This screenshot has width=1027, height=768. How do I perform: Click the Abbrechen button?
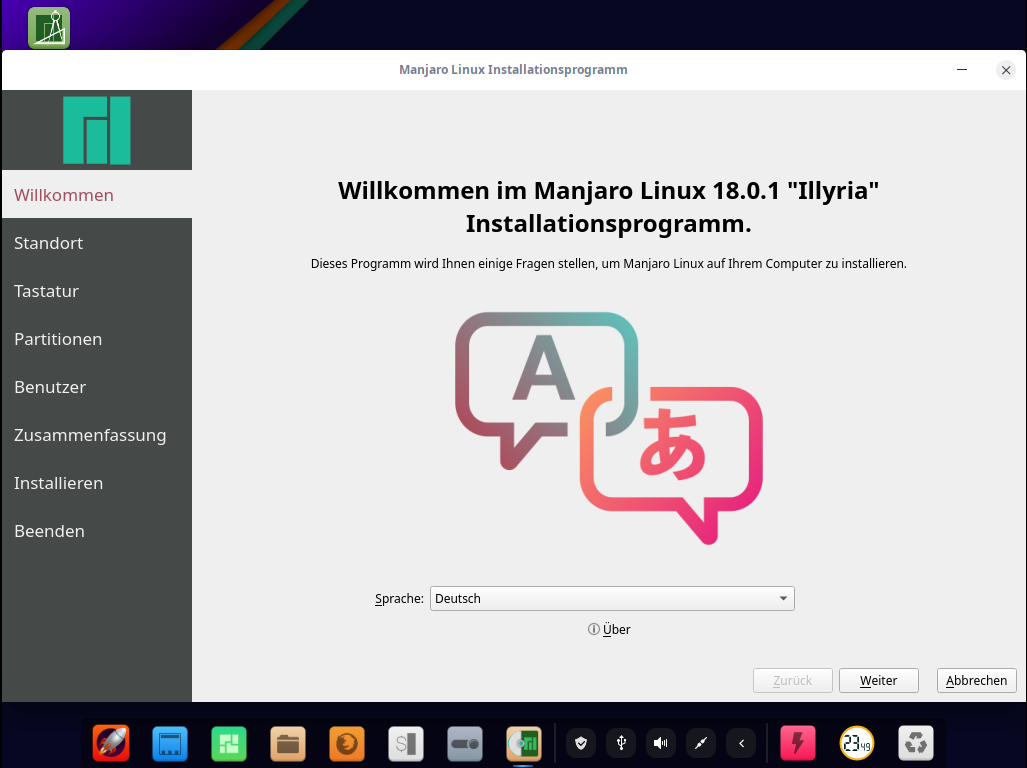click(976, 680)
